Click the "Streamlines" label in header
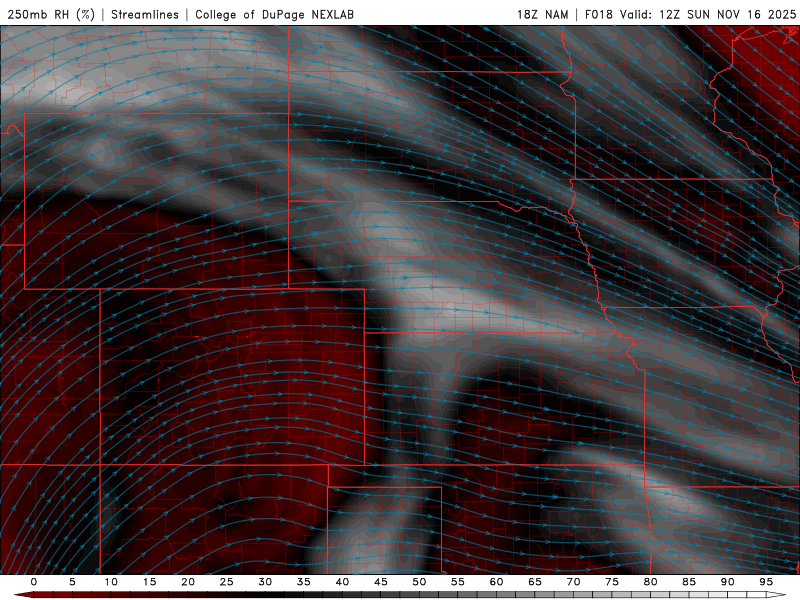 145,15
